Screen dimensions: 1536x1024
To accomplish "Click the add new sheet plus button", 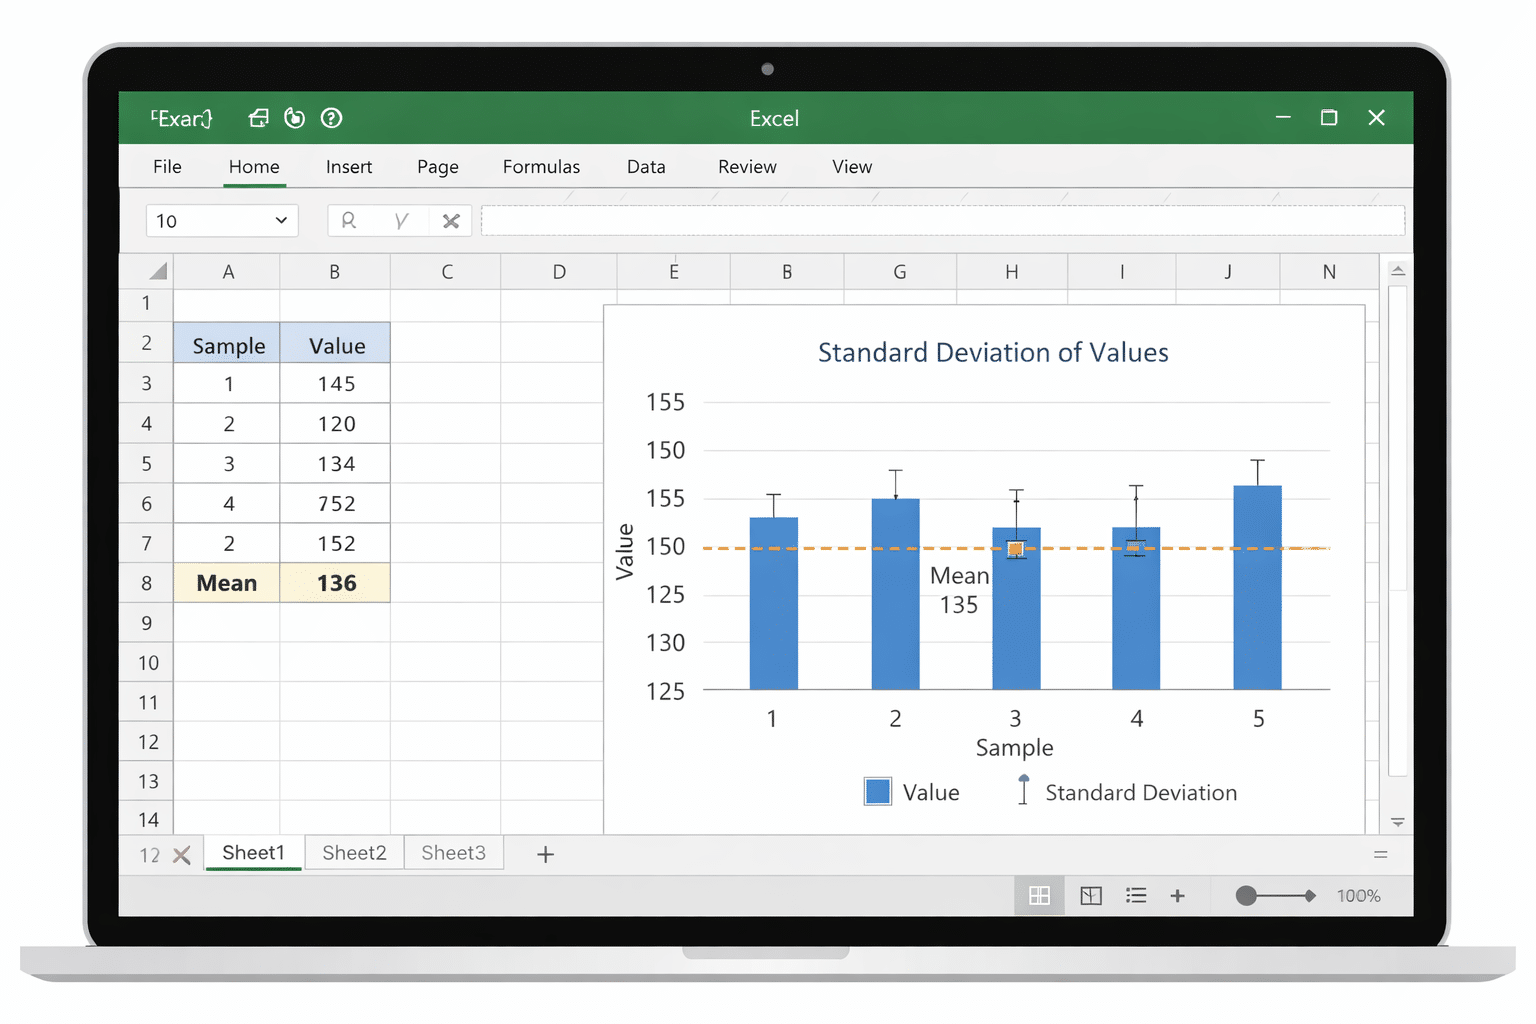I will [x=545, y=853].
